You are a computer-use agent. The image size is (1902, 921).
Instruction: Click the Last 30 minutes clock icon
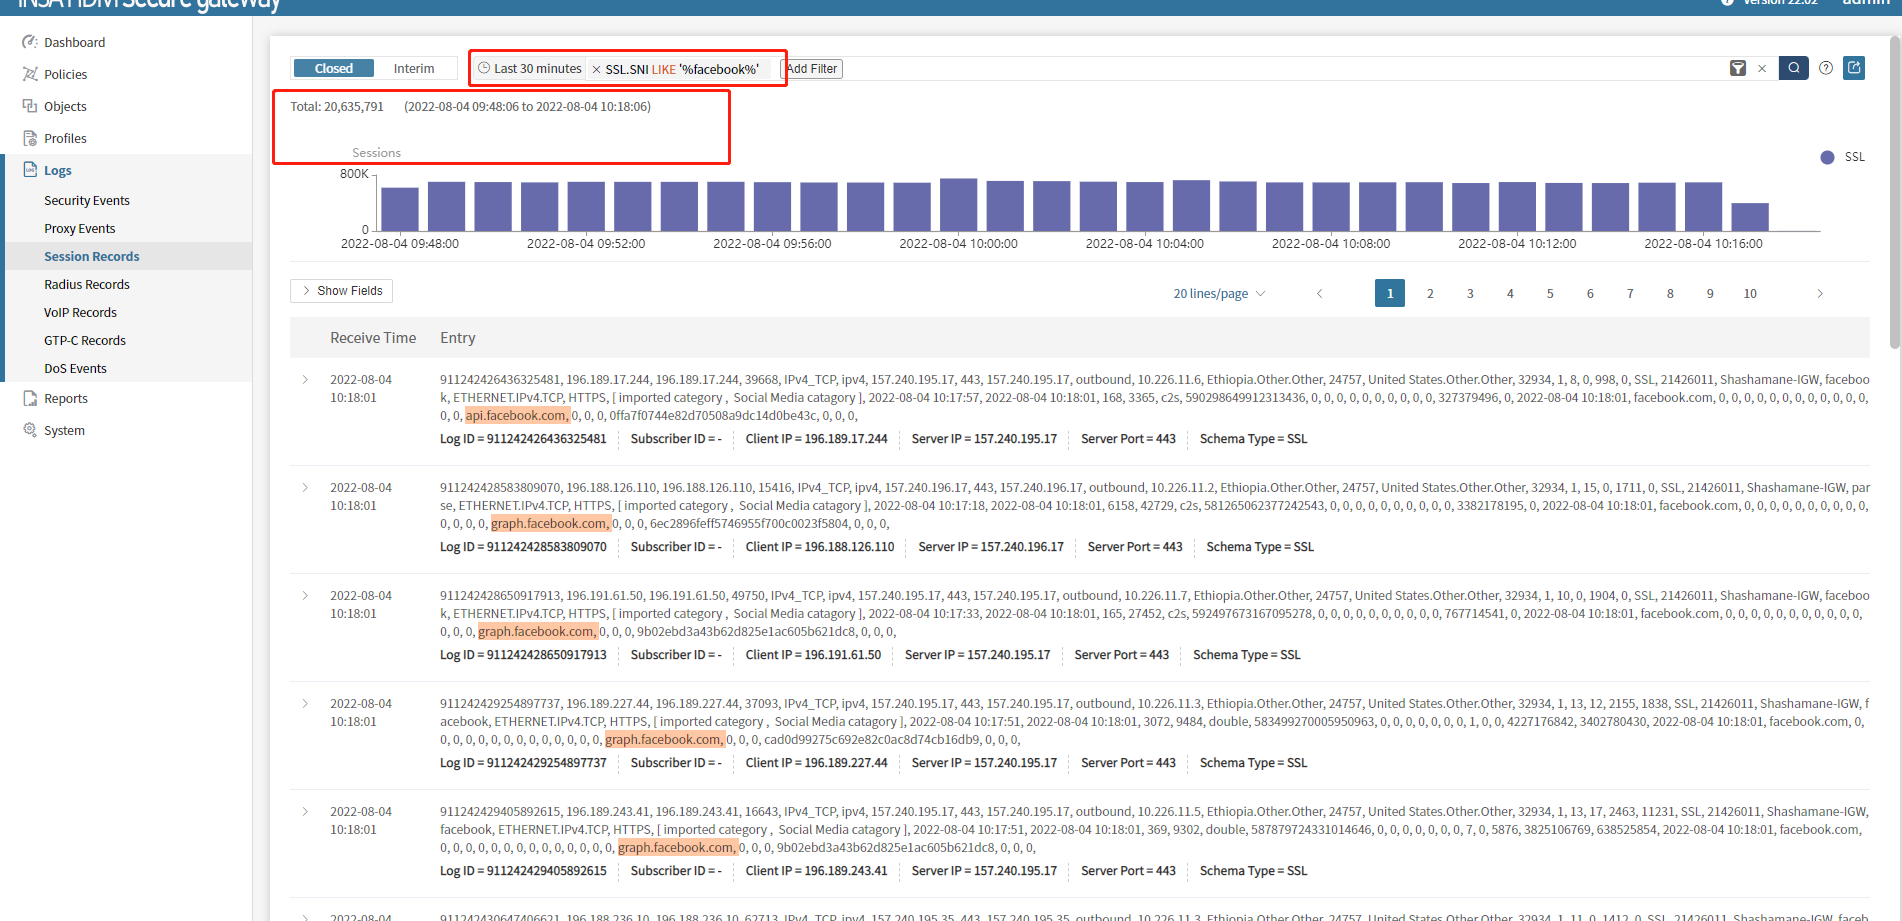pos(484,68)
